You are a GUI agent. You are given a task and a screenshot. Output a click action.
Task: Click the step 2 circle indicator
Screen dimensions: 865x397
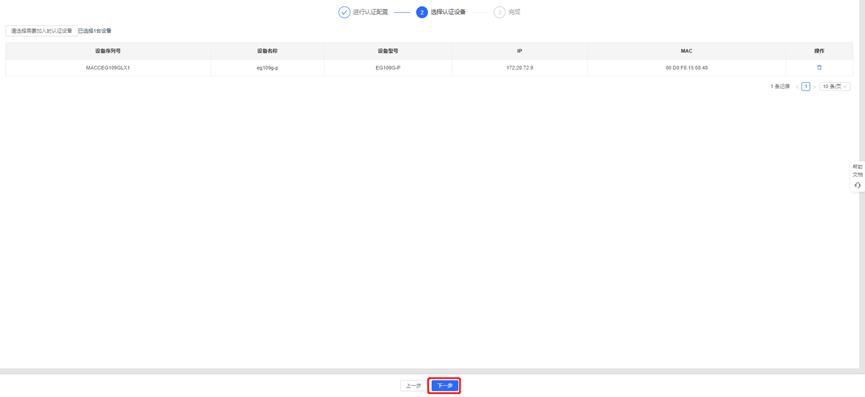[x=422, y=12]
